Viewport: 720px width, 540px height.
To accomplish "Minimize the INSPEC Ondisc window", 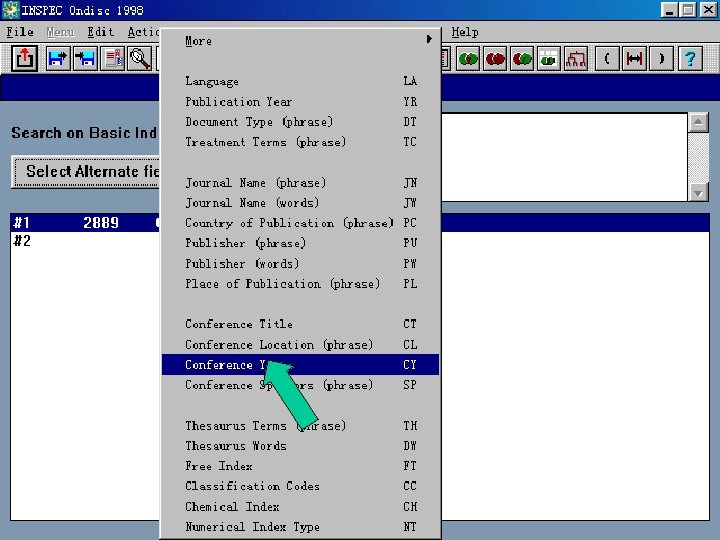I will tap(669, 10).
